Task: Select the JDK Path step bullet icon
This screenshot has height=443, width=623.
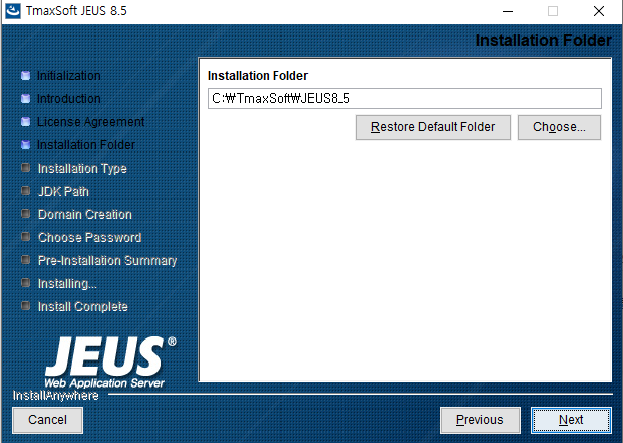Action: (x=25, y=191)
